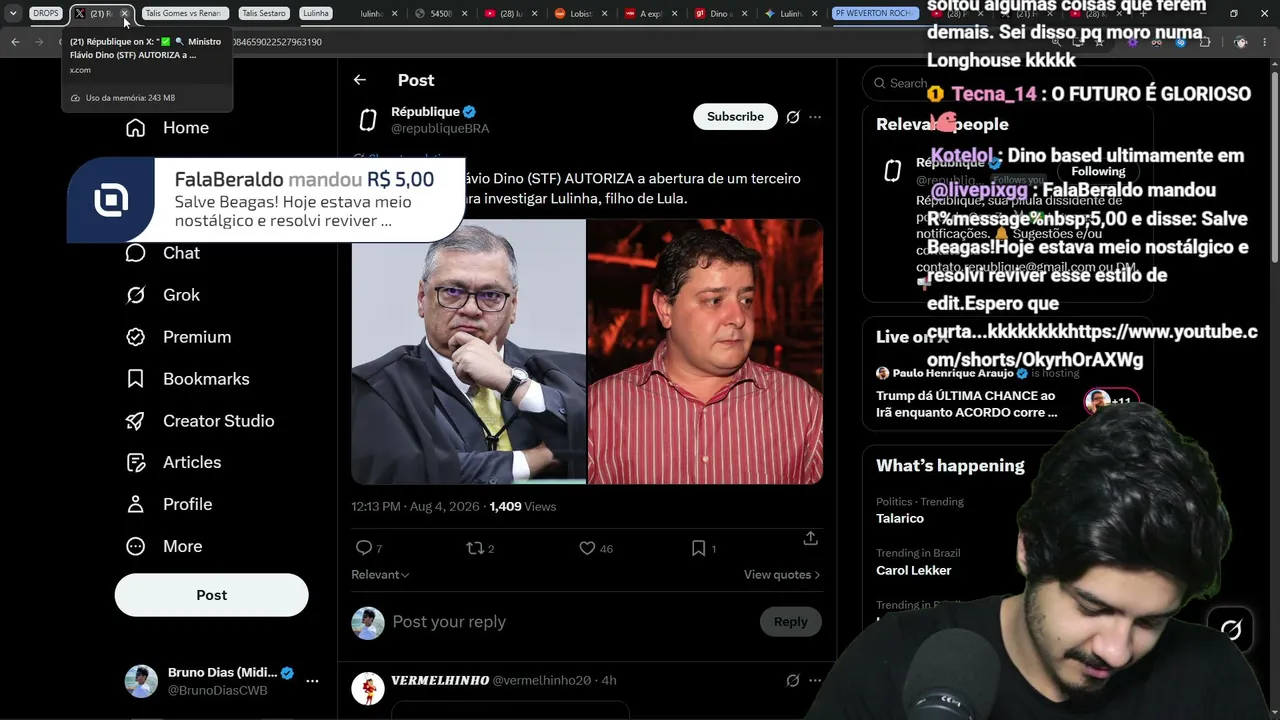Switch to the Talis Gomes vs Renan tab
This screenshot has width=1280, height=720.
coord(184,13)
